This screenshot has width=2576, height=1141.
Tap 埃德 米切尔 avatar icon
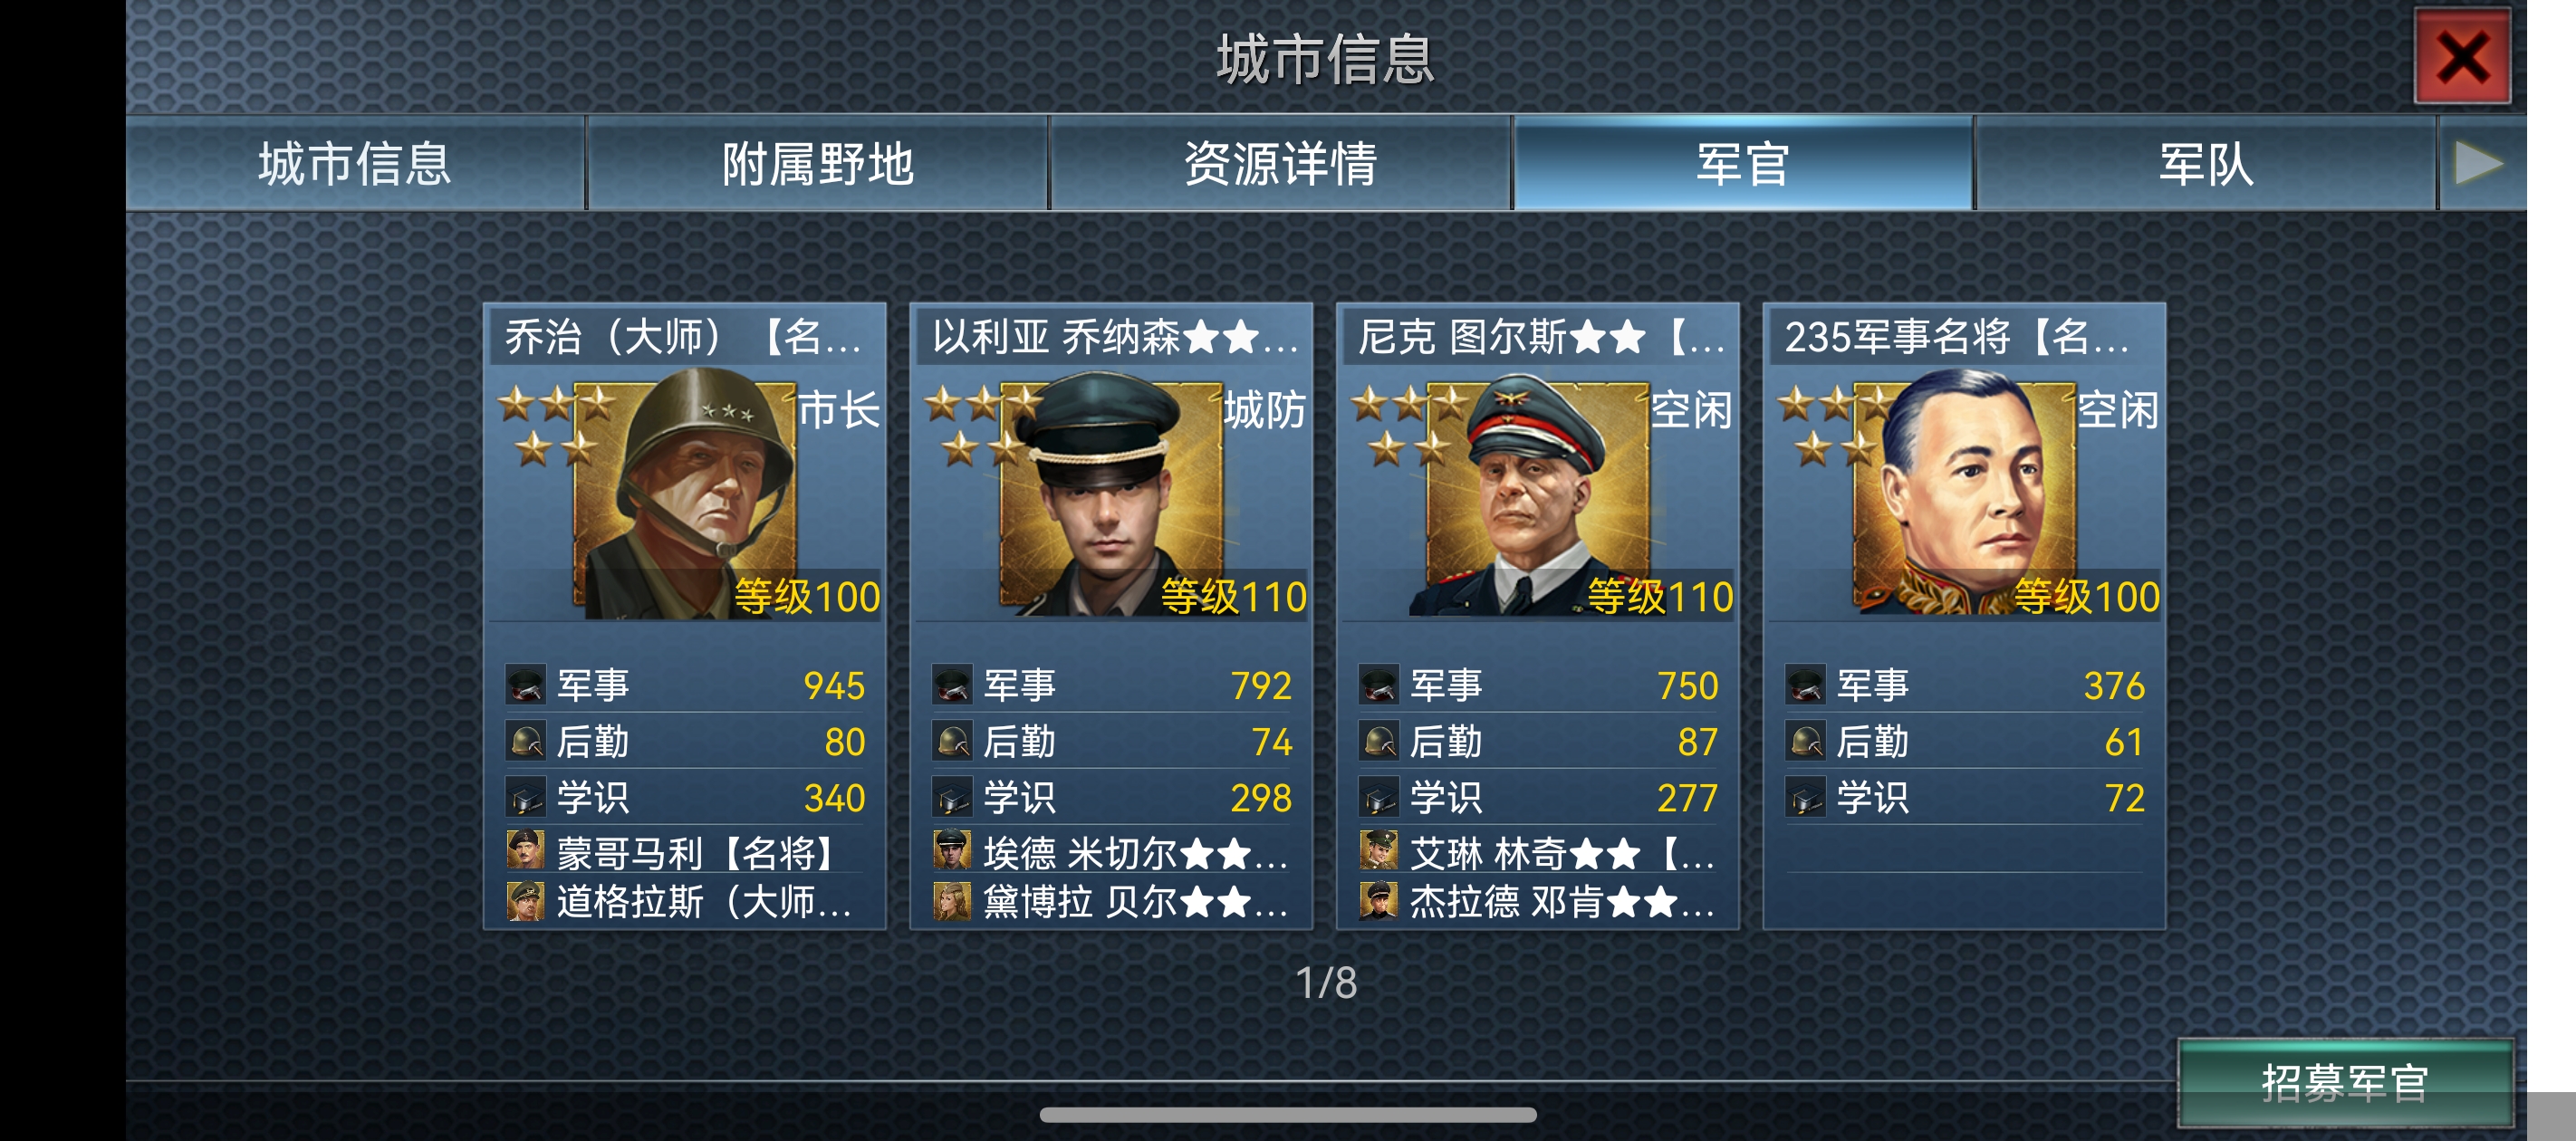tap(952, 852)
